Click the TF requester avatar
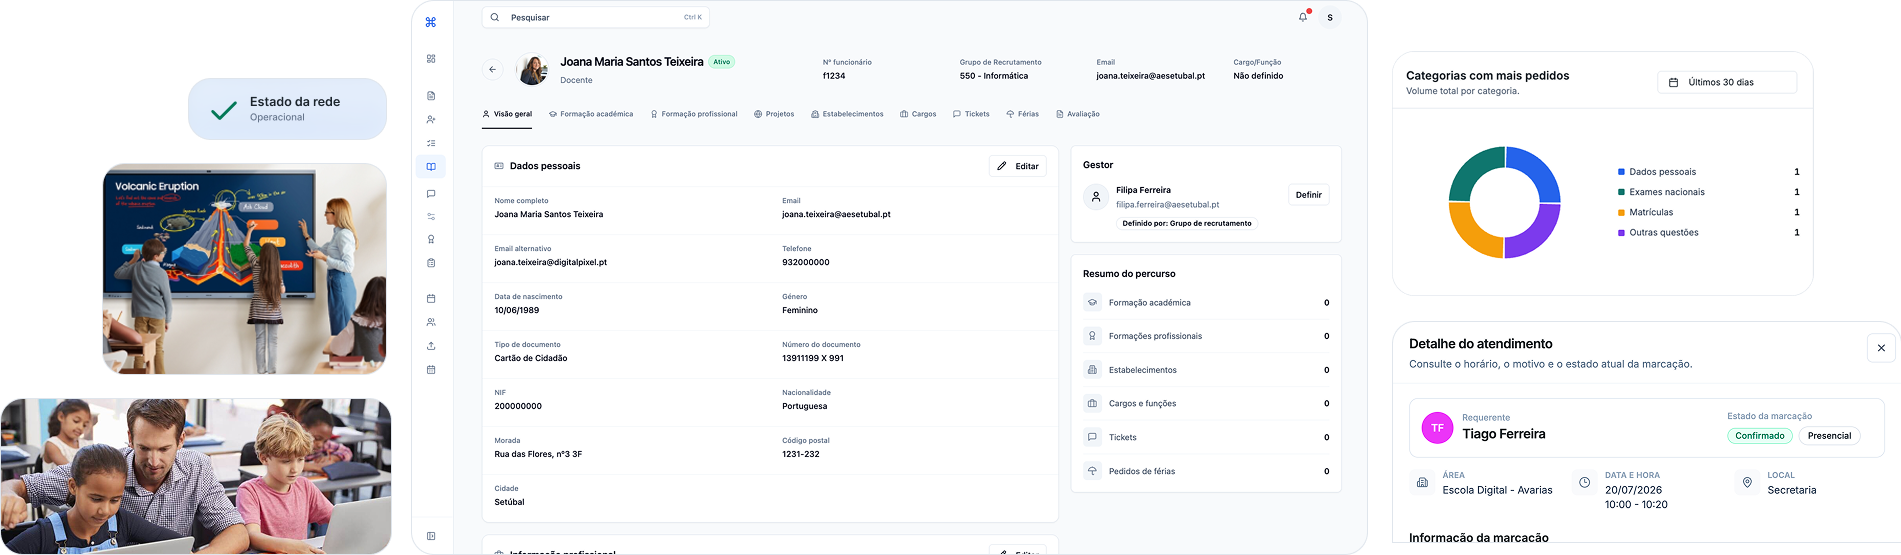Viewport: 1901px width, 555px height. [x=1437, y=428]
